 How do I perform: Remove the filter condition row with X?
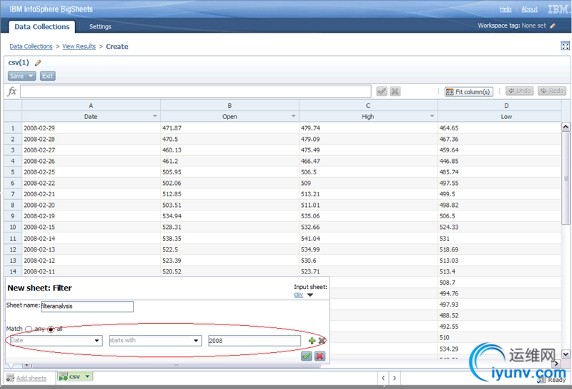coord(322,340)
